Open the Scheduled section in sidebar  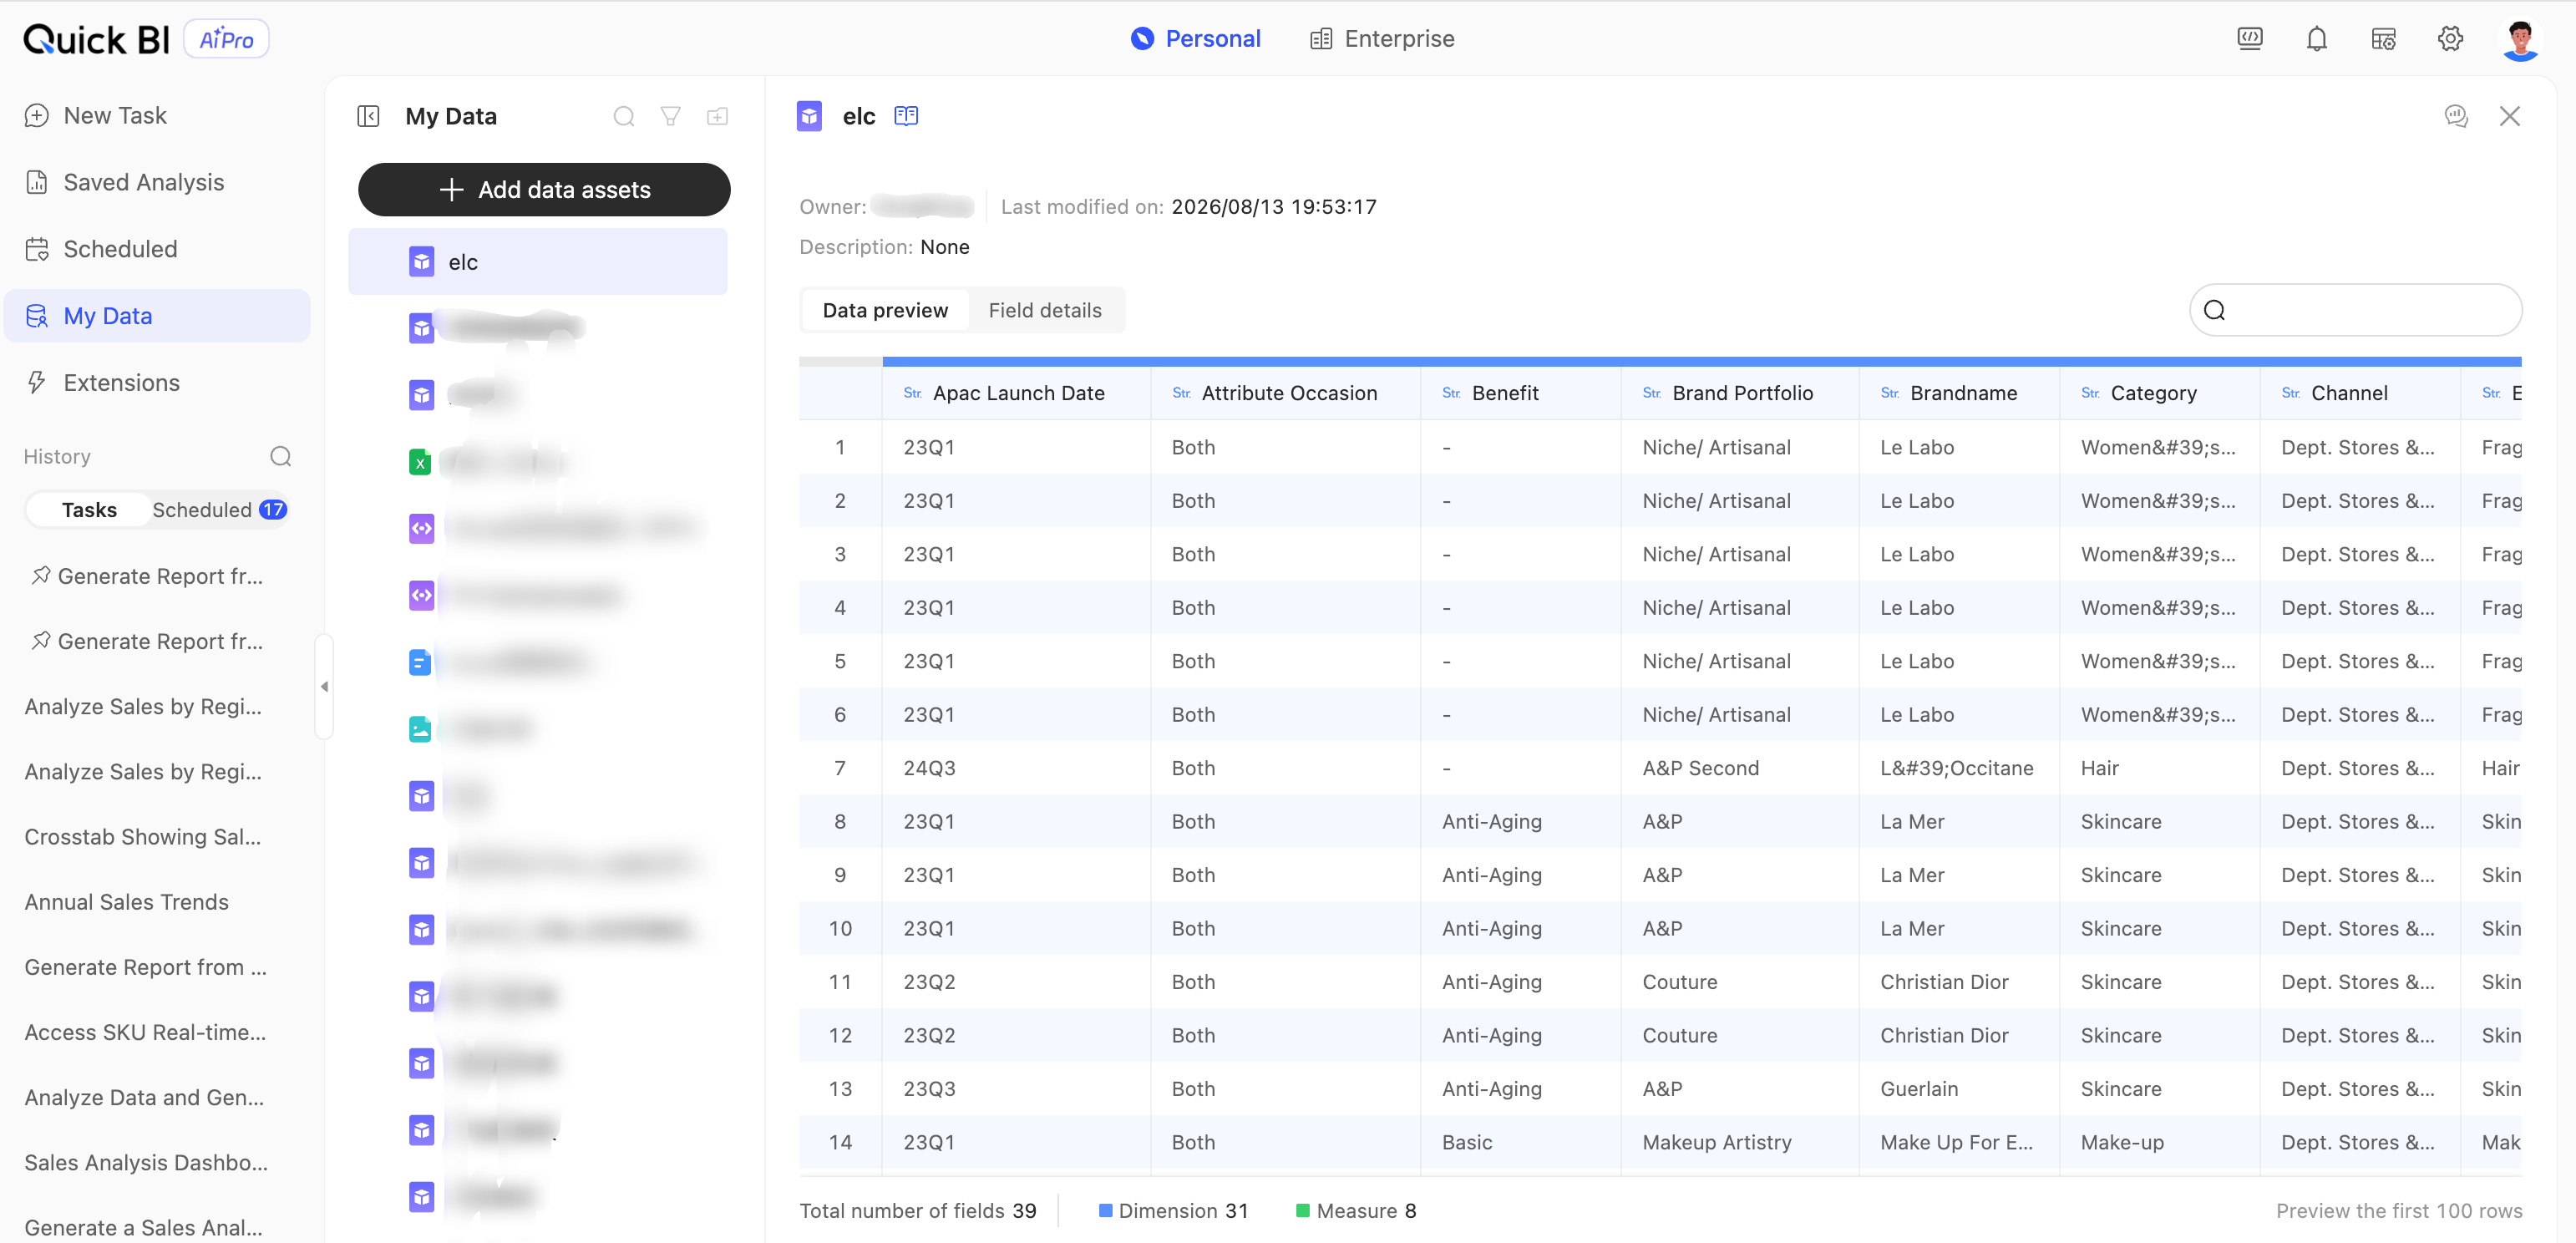[157, 249]
